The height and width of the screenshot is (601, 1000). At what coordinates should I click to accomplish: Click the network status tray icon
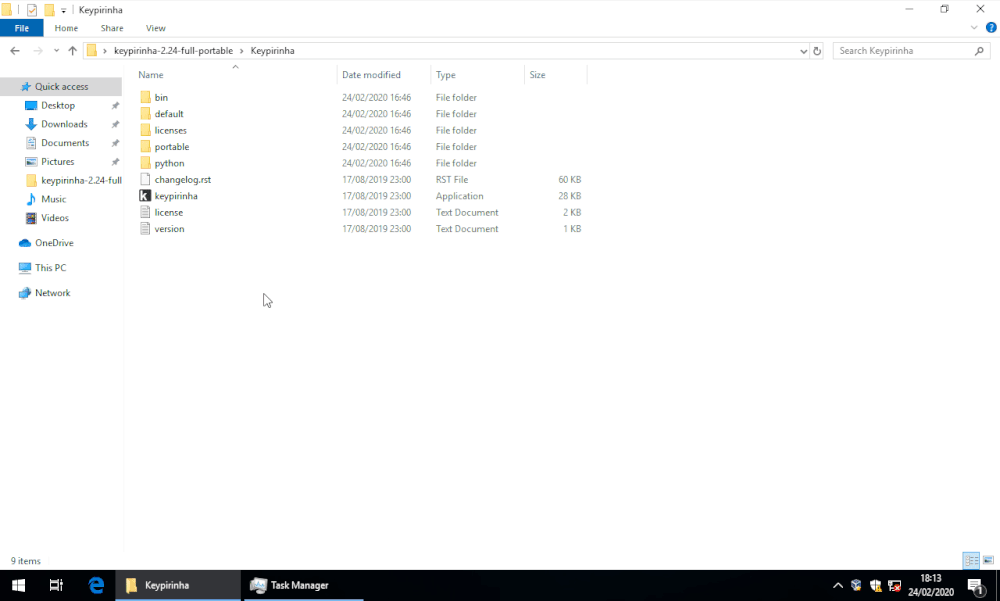click(x=894, y=585)
